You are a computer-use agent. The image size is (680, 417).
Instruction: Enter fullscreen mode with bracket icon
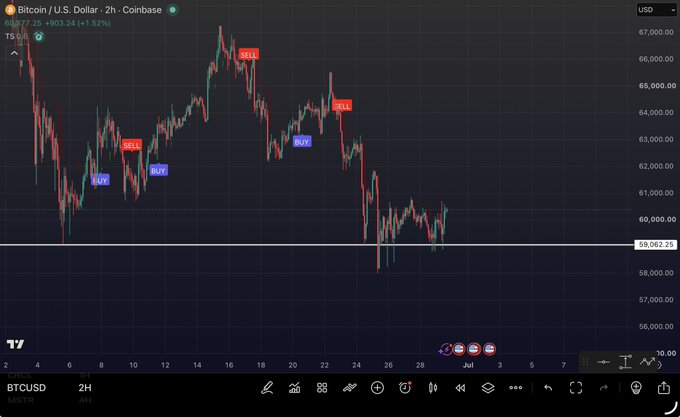[576, 388]
